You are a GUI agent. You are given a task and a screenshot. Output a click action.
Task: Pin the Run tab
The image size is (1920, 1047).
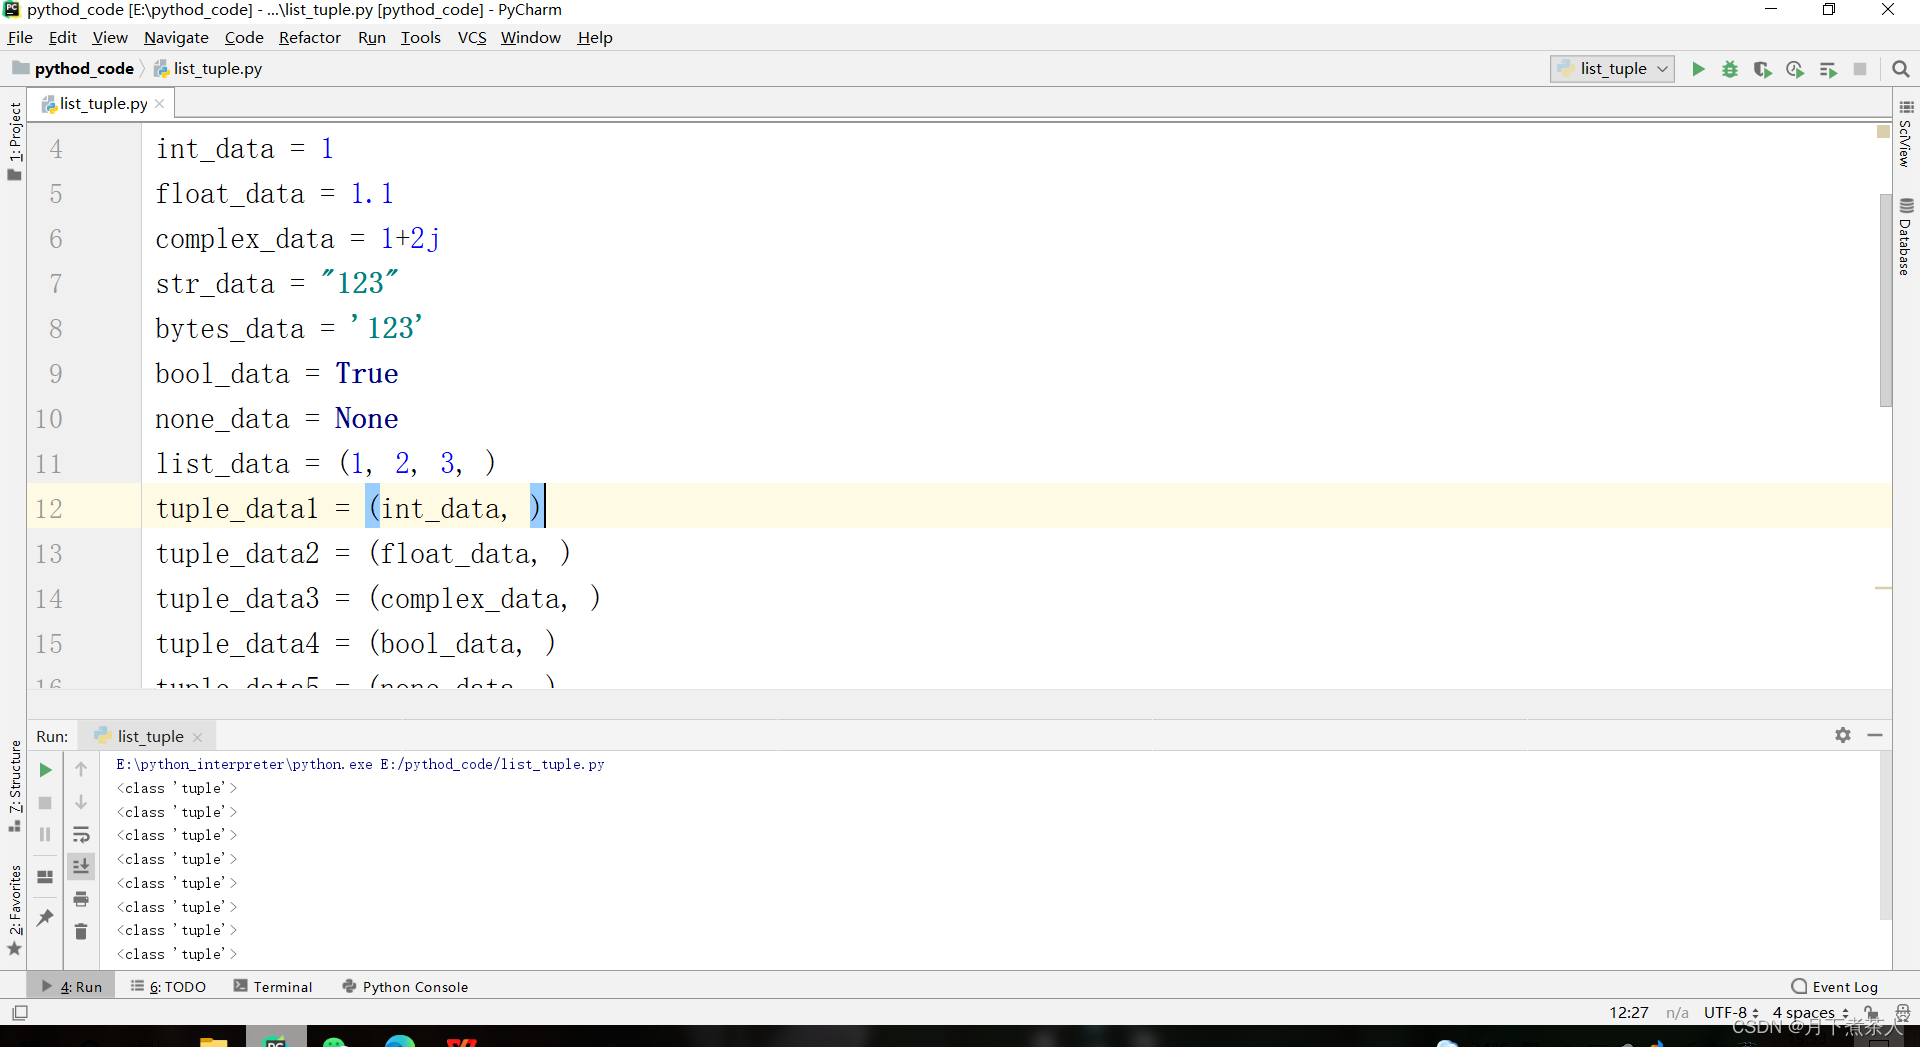pyautogui.click(x=45, y=917)
